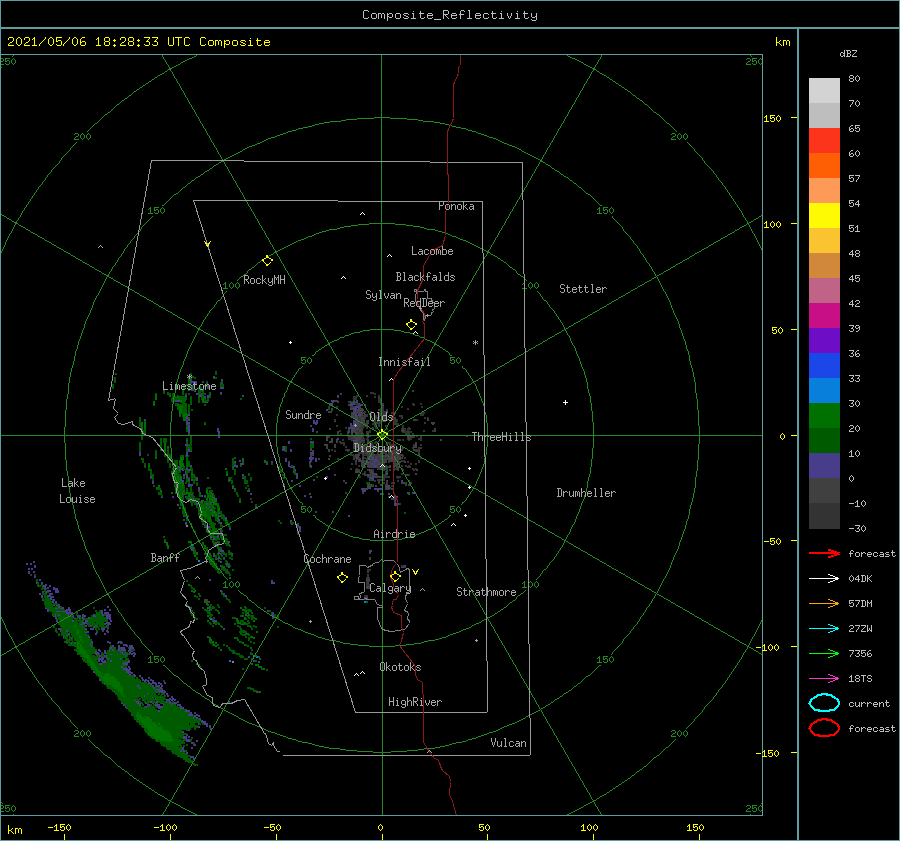
Task: Select the purple swatch between 39 and 36 dBZ
Action: click(x=824, y=341)
